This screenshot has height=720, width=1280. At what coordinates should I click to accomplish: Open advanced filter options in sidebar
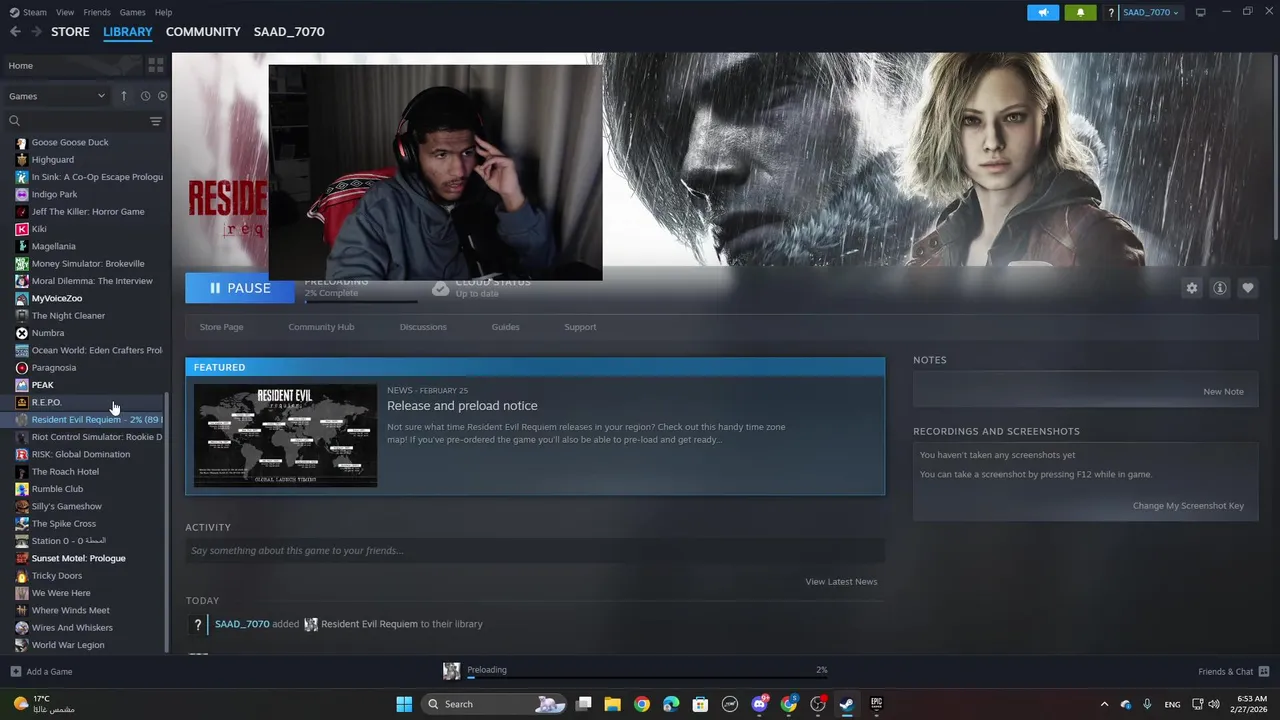pyautogui.click(x=156, y=121)
